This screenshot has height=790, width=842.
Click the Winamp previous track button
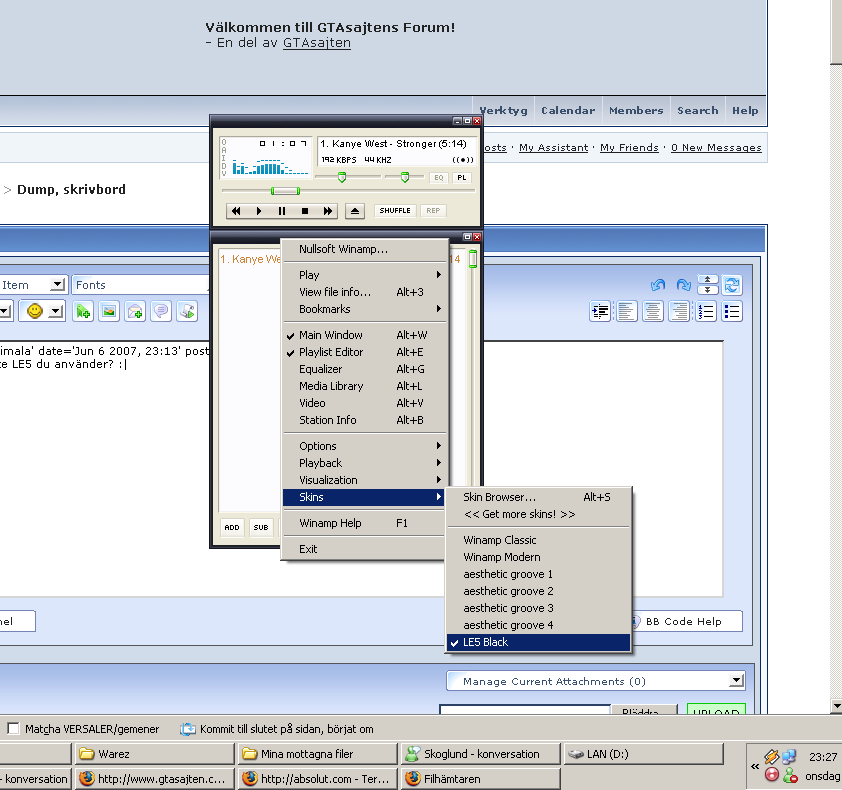tap(236, 211)
